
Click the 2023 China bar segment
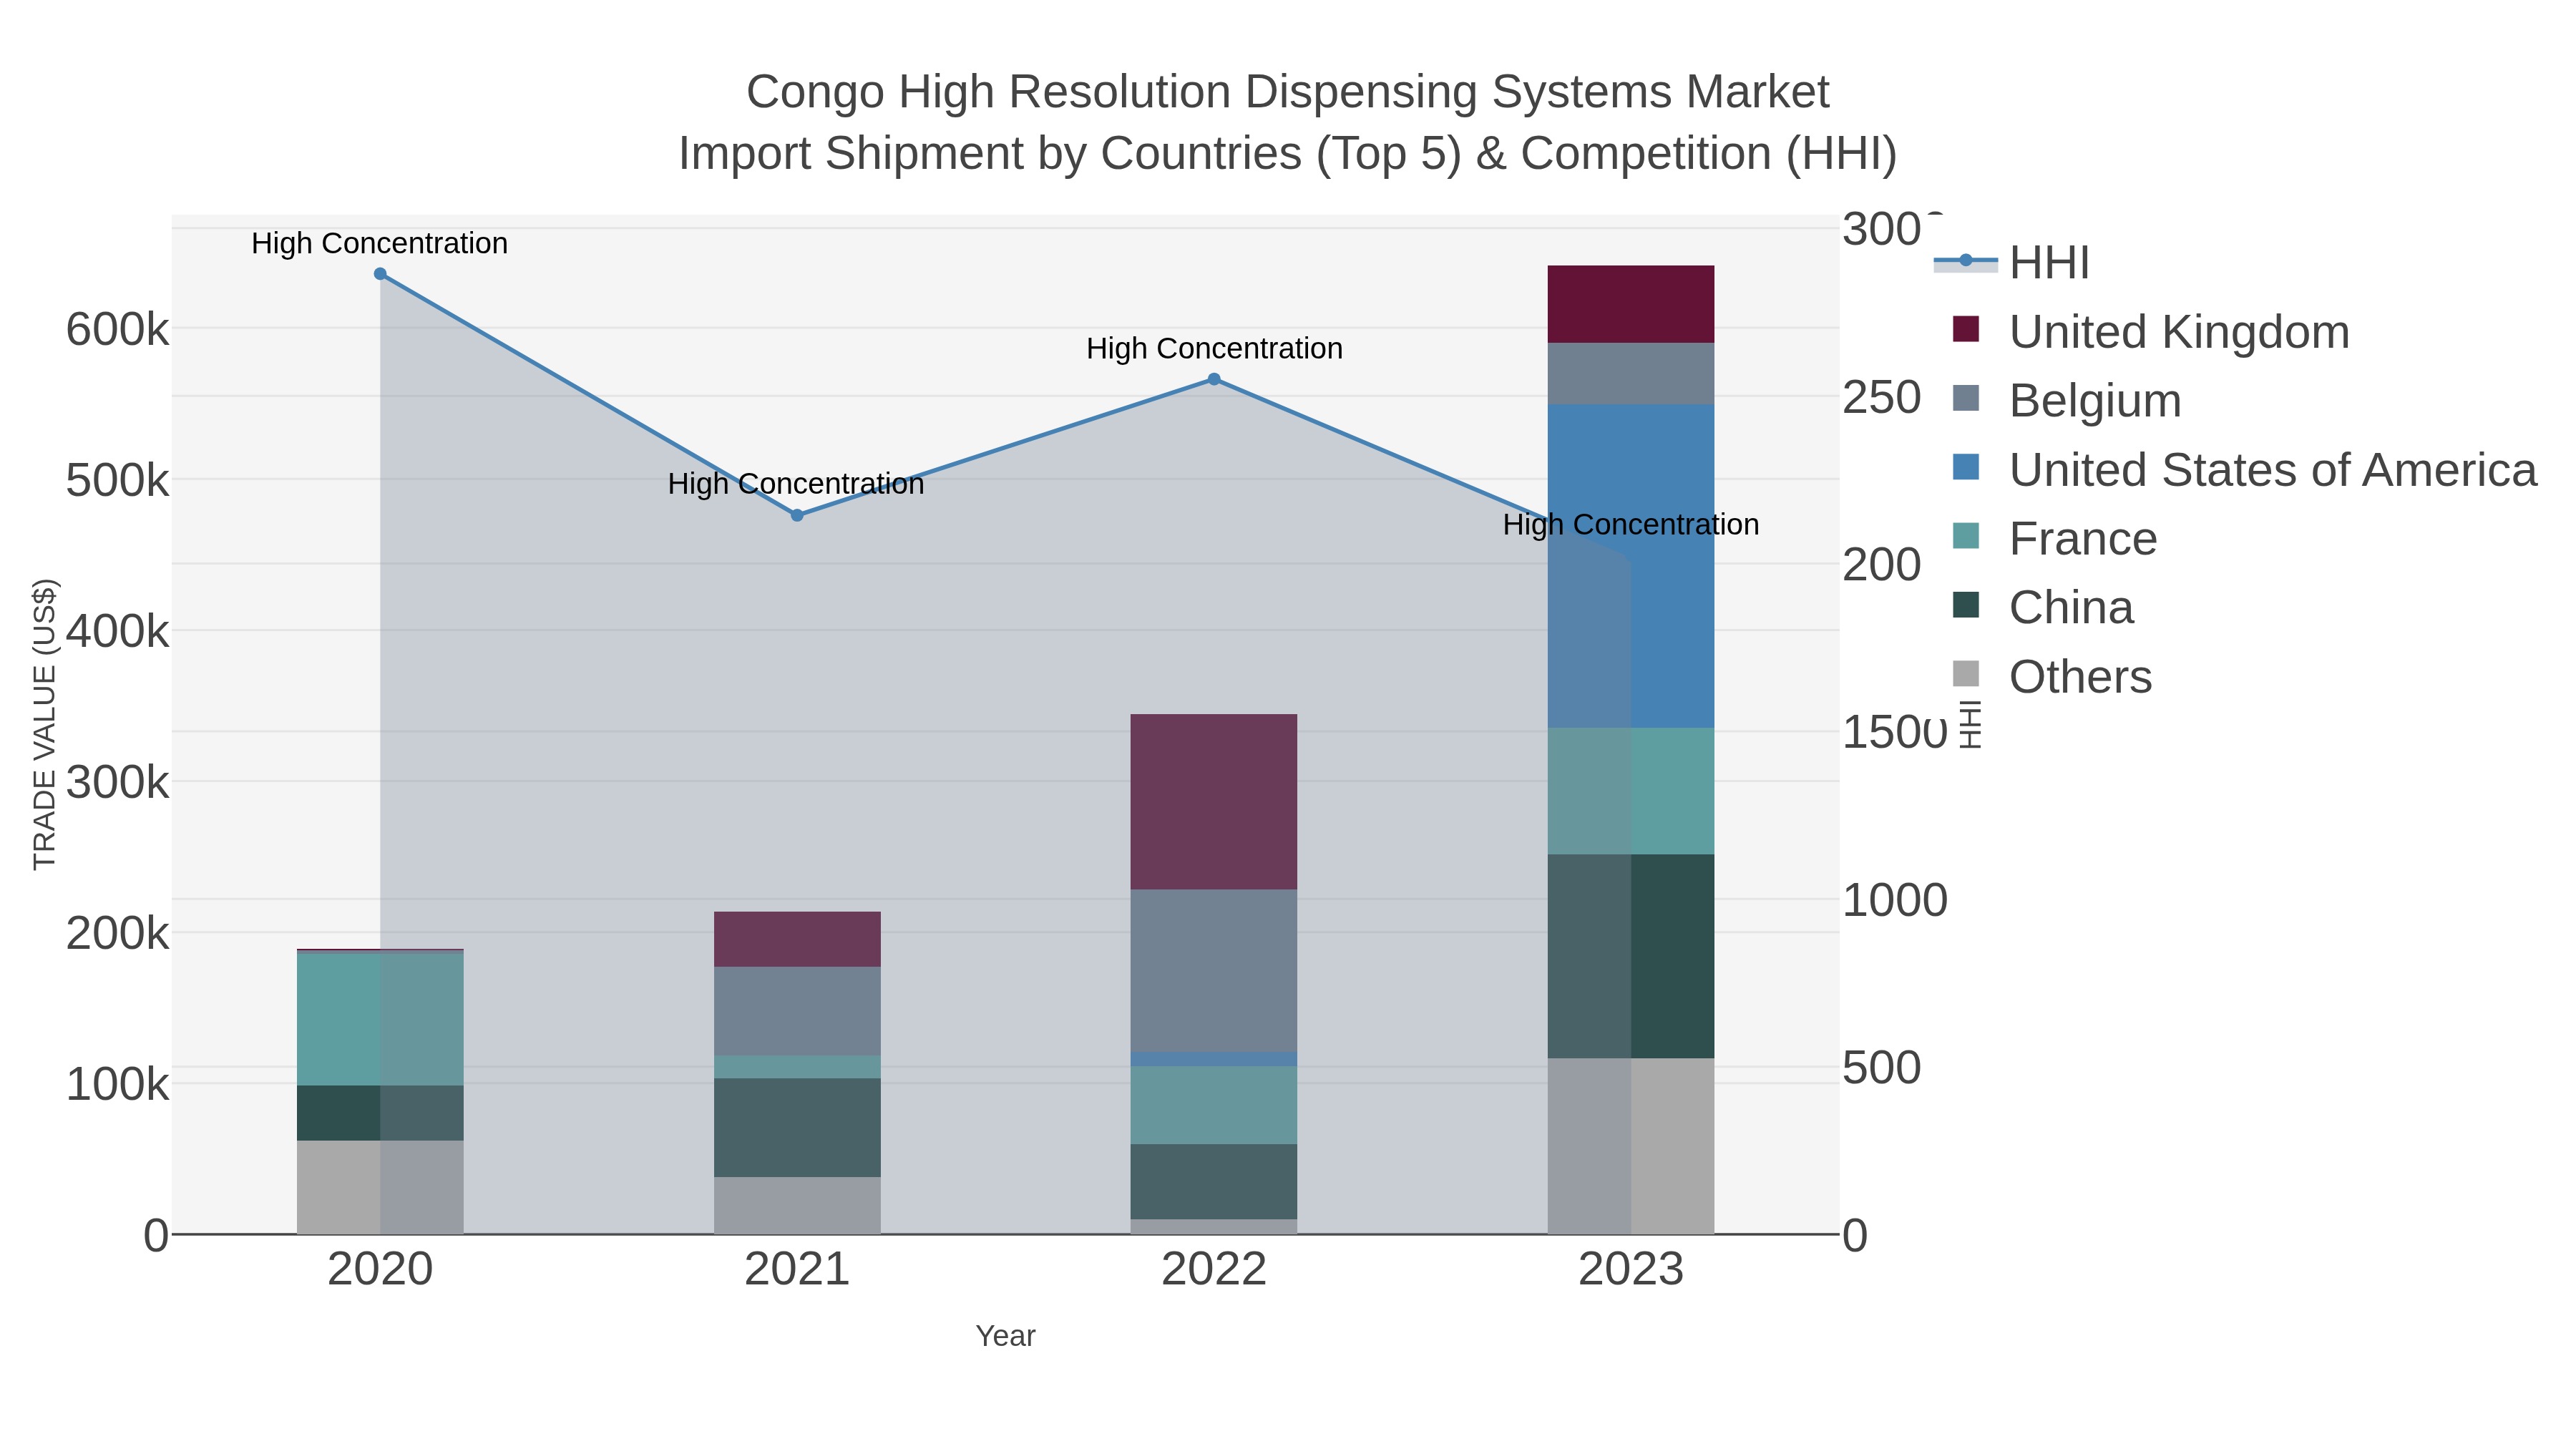[x=1631, y=956]
